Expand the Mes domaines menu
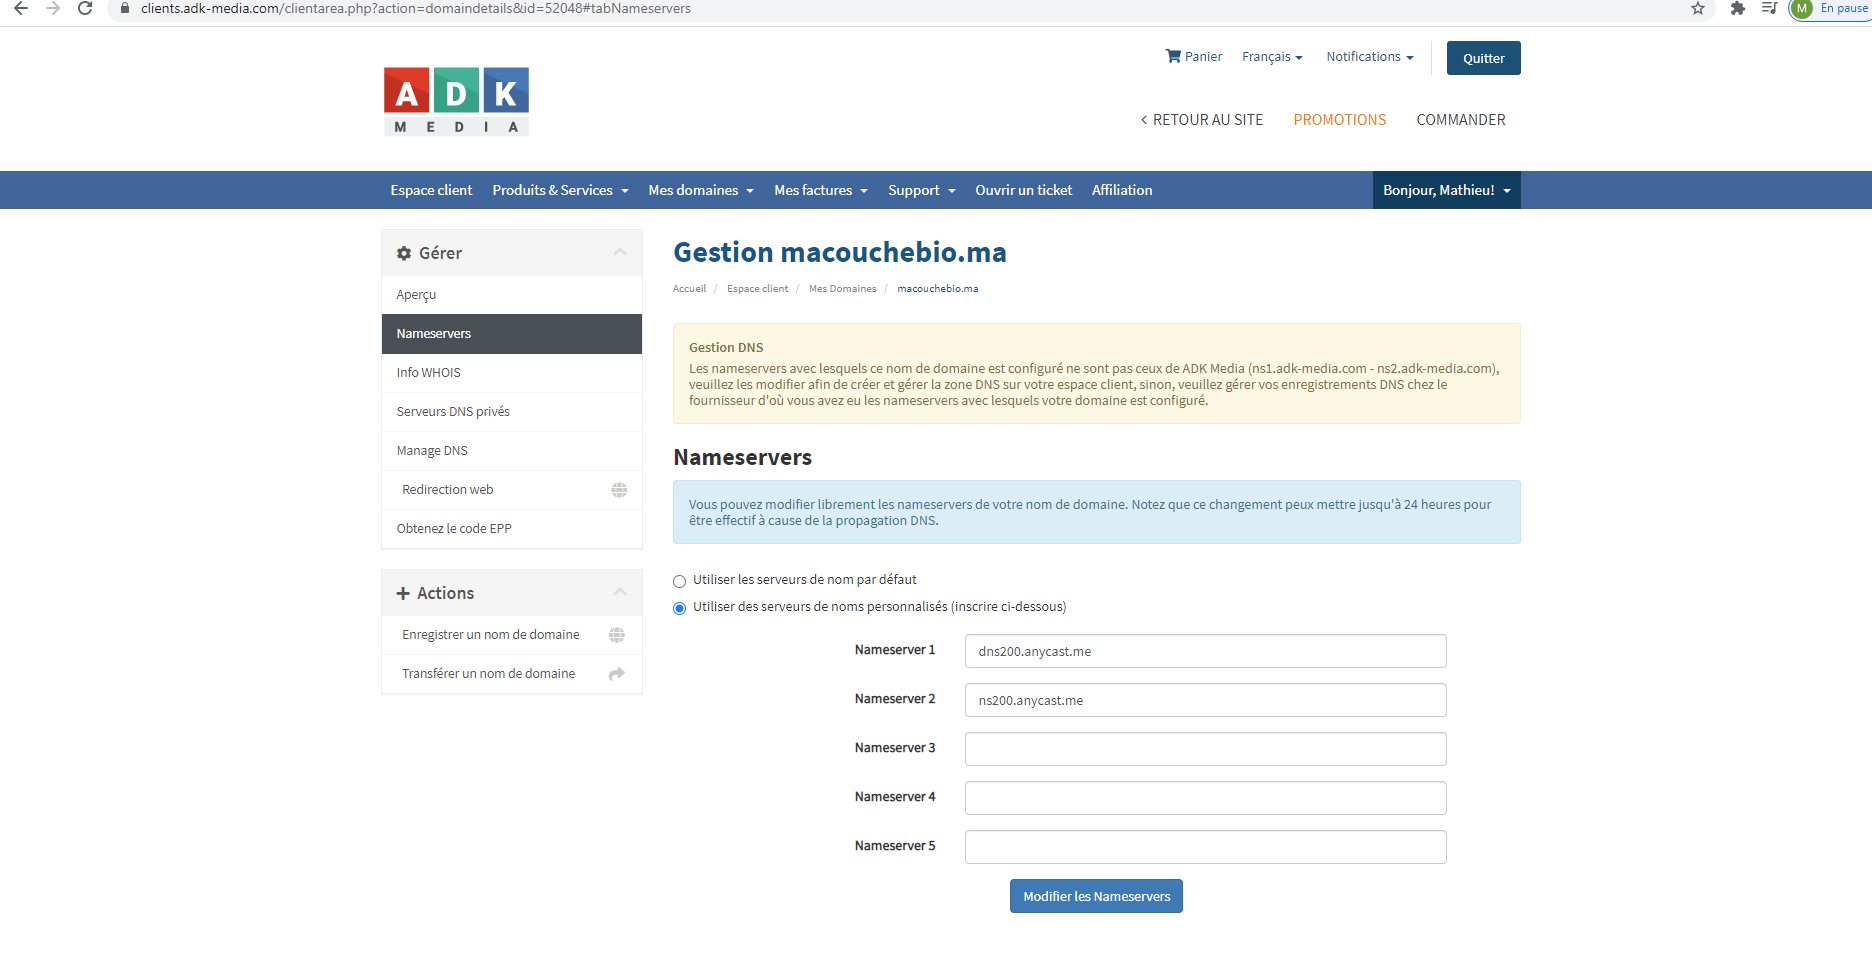The height and width of the screenshot is (978, 1872). 700,190
